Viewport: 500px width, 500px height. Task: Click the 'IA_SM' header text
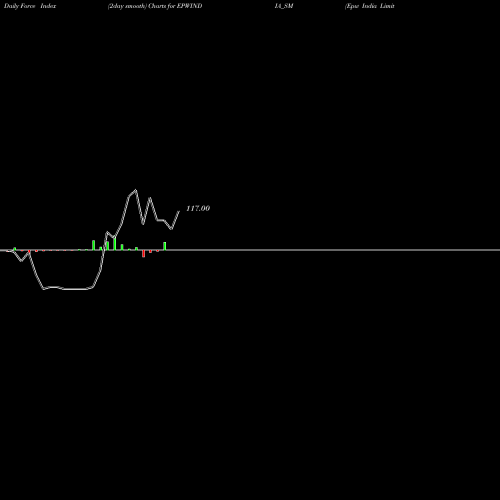(x=284, y=6)
